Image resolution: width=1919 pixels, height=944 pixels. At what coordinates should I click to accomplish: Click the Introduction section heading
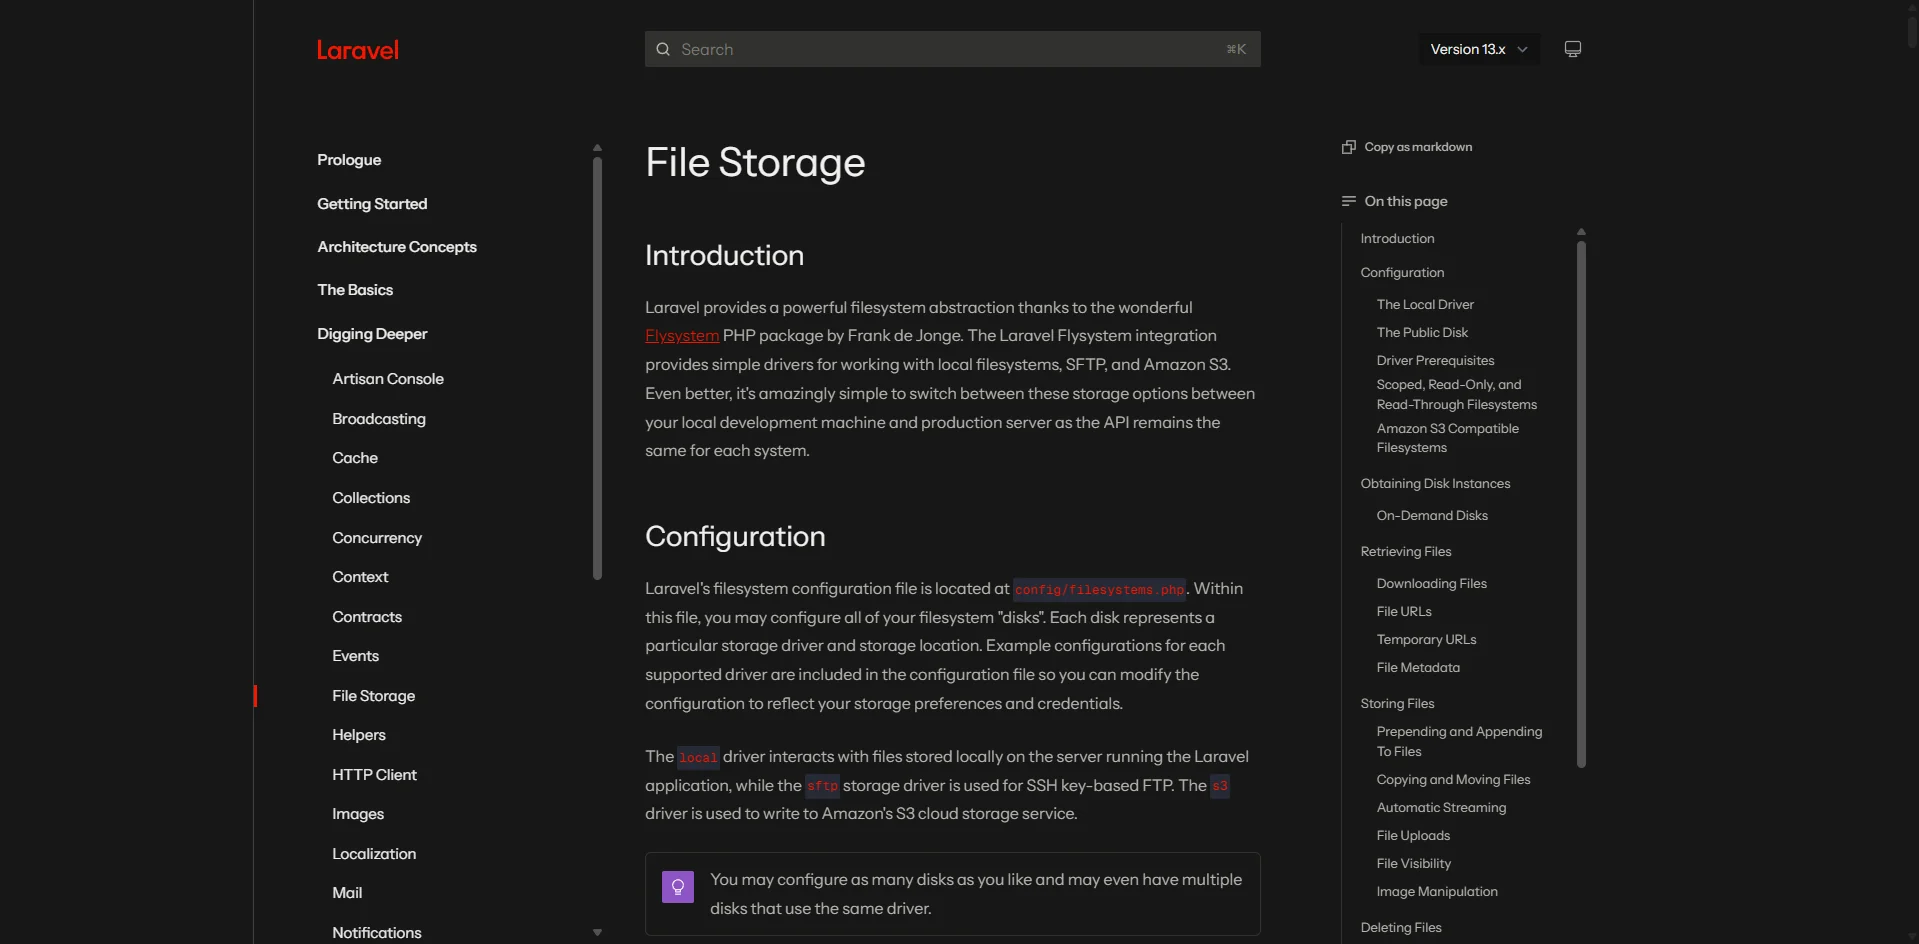[x=724, y=256]
